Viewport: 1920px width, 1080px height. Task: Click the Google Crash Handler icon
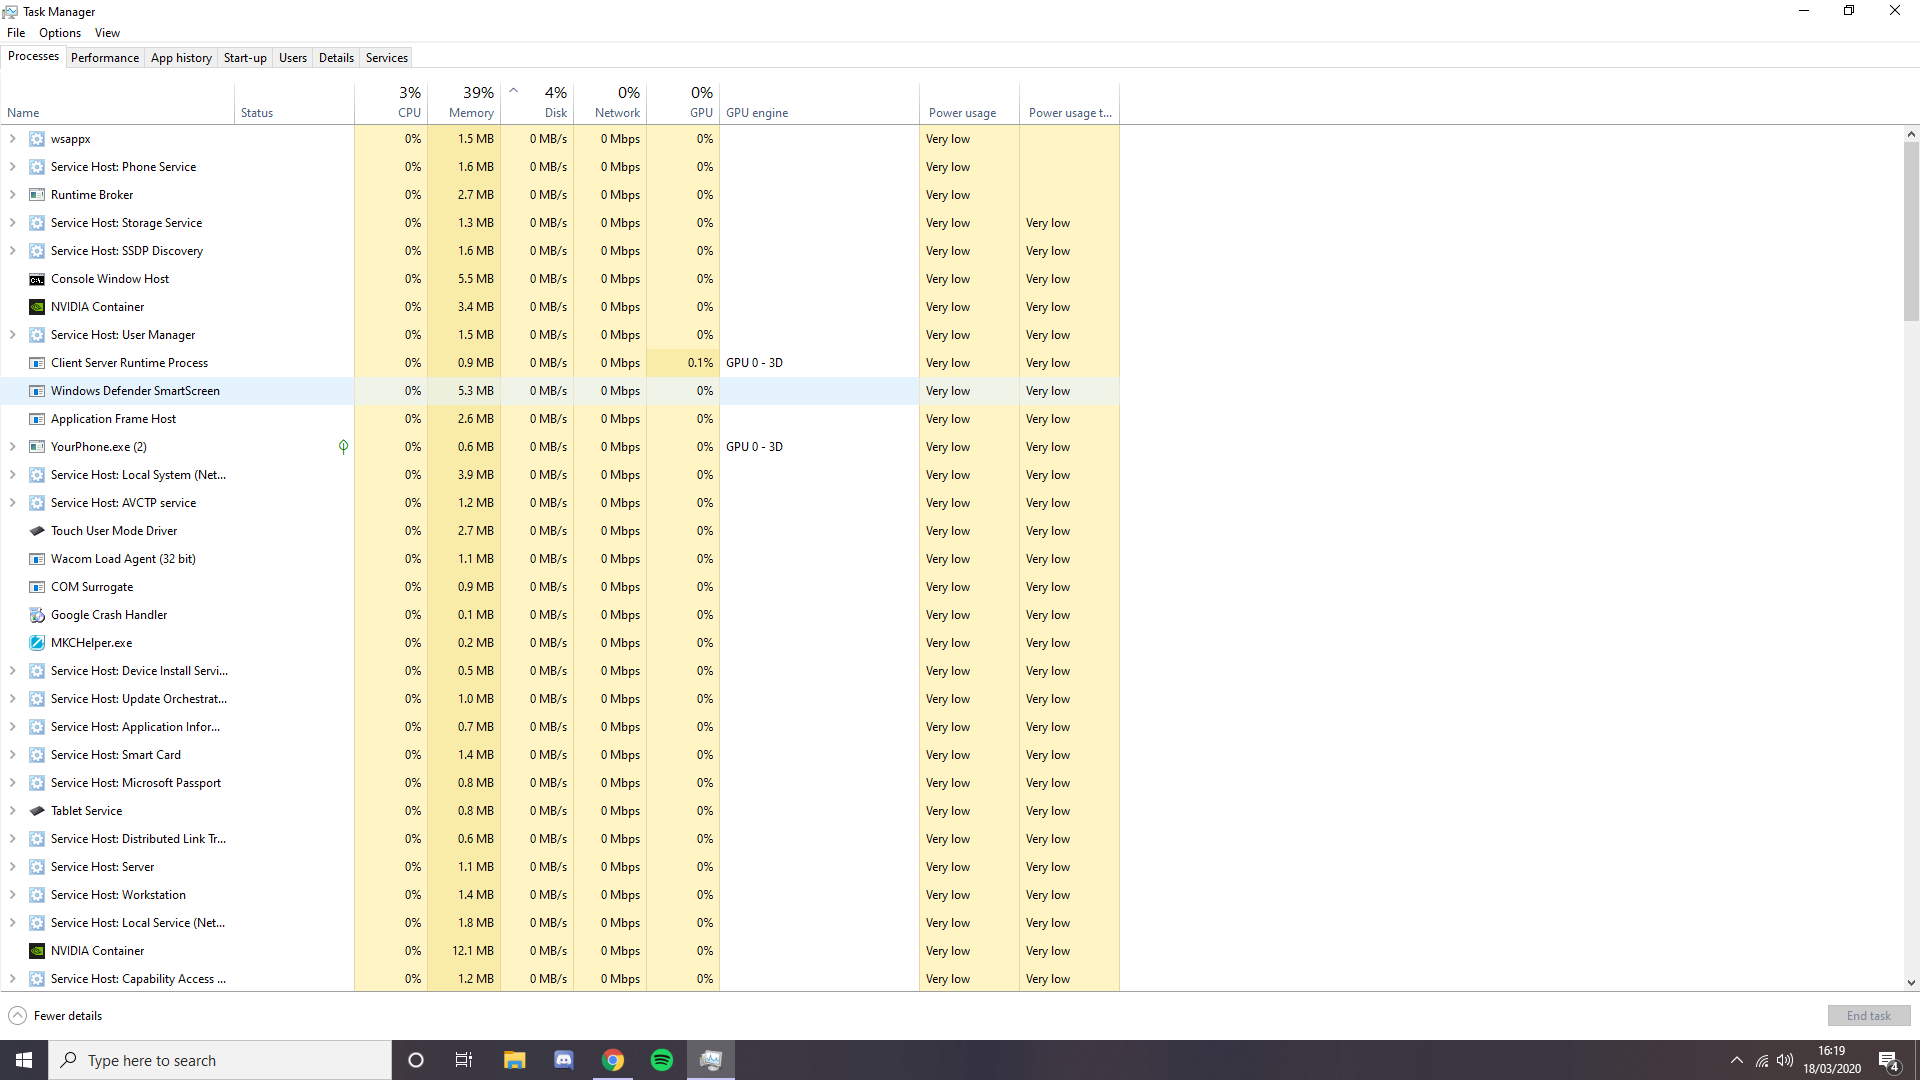pos(37,615)
